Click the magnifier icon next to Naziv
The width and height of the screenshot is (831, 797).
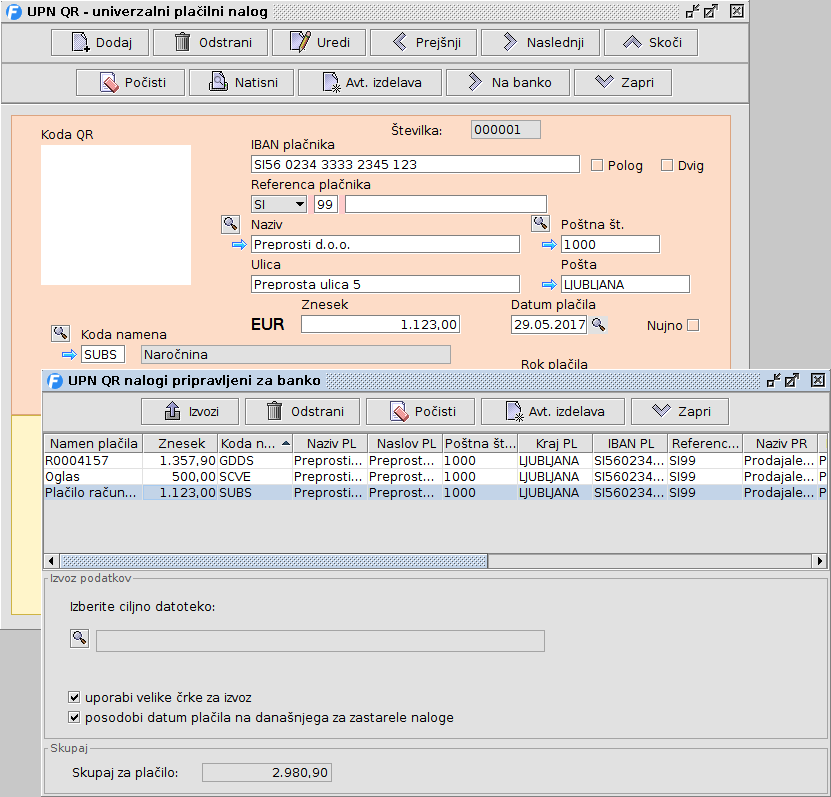pyautogui.click(x=230, y=223)
